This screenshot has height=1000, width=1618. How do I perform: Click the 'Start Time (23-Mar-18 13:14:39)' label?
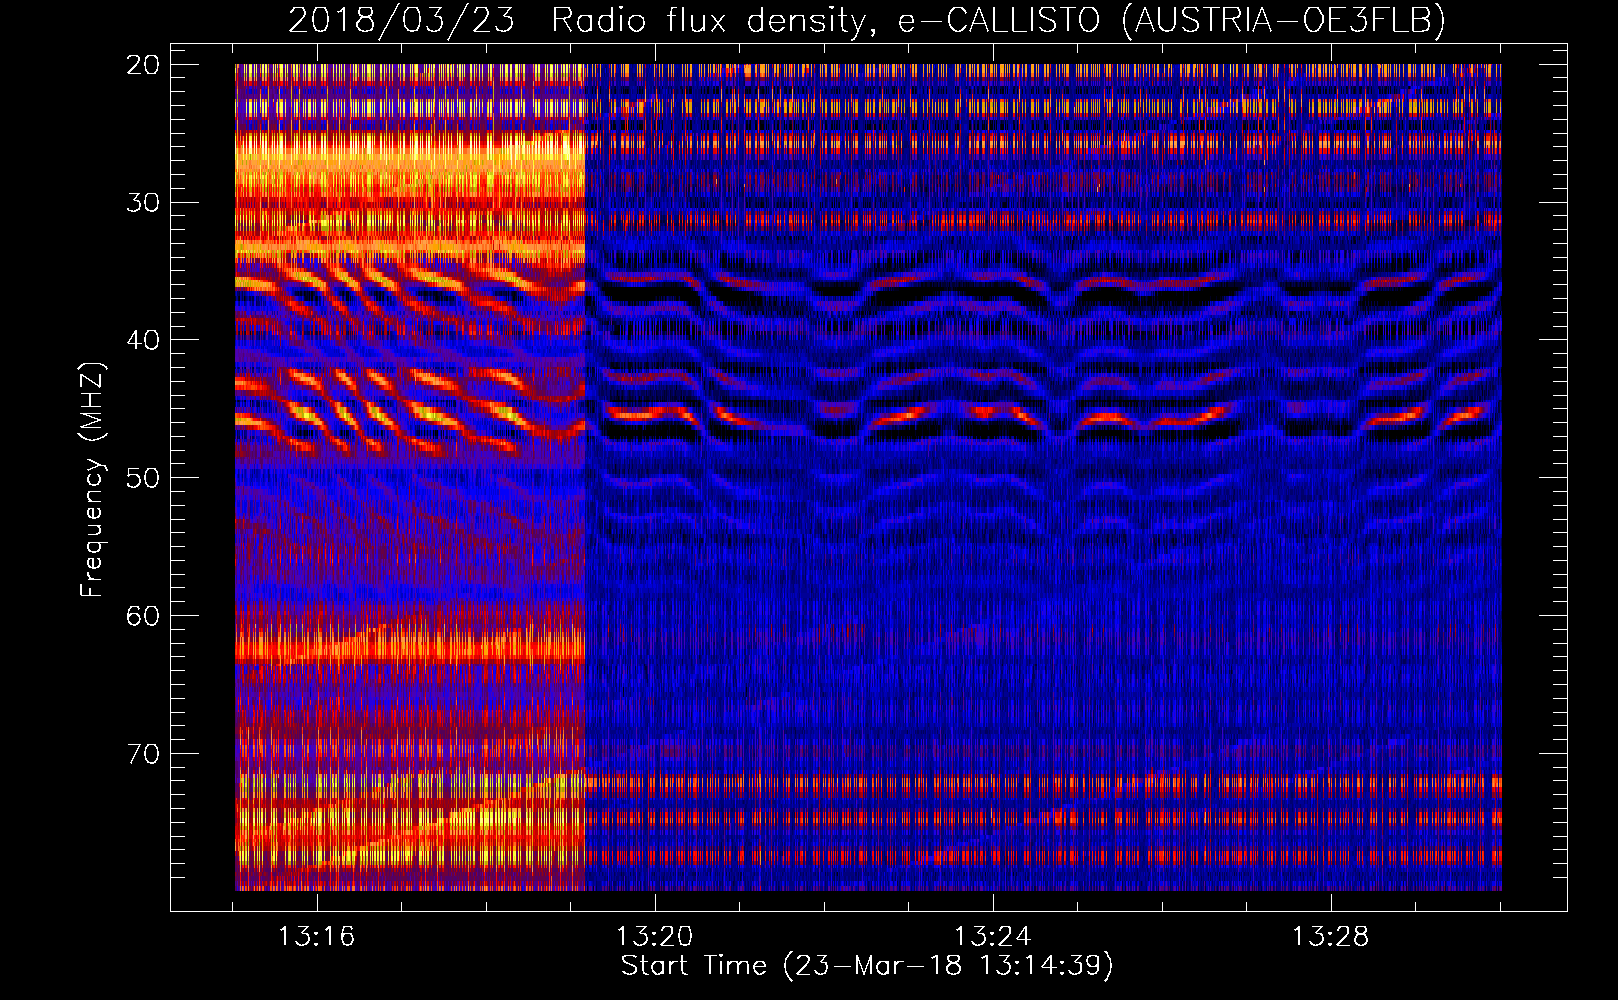click(x=867, y=966)
